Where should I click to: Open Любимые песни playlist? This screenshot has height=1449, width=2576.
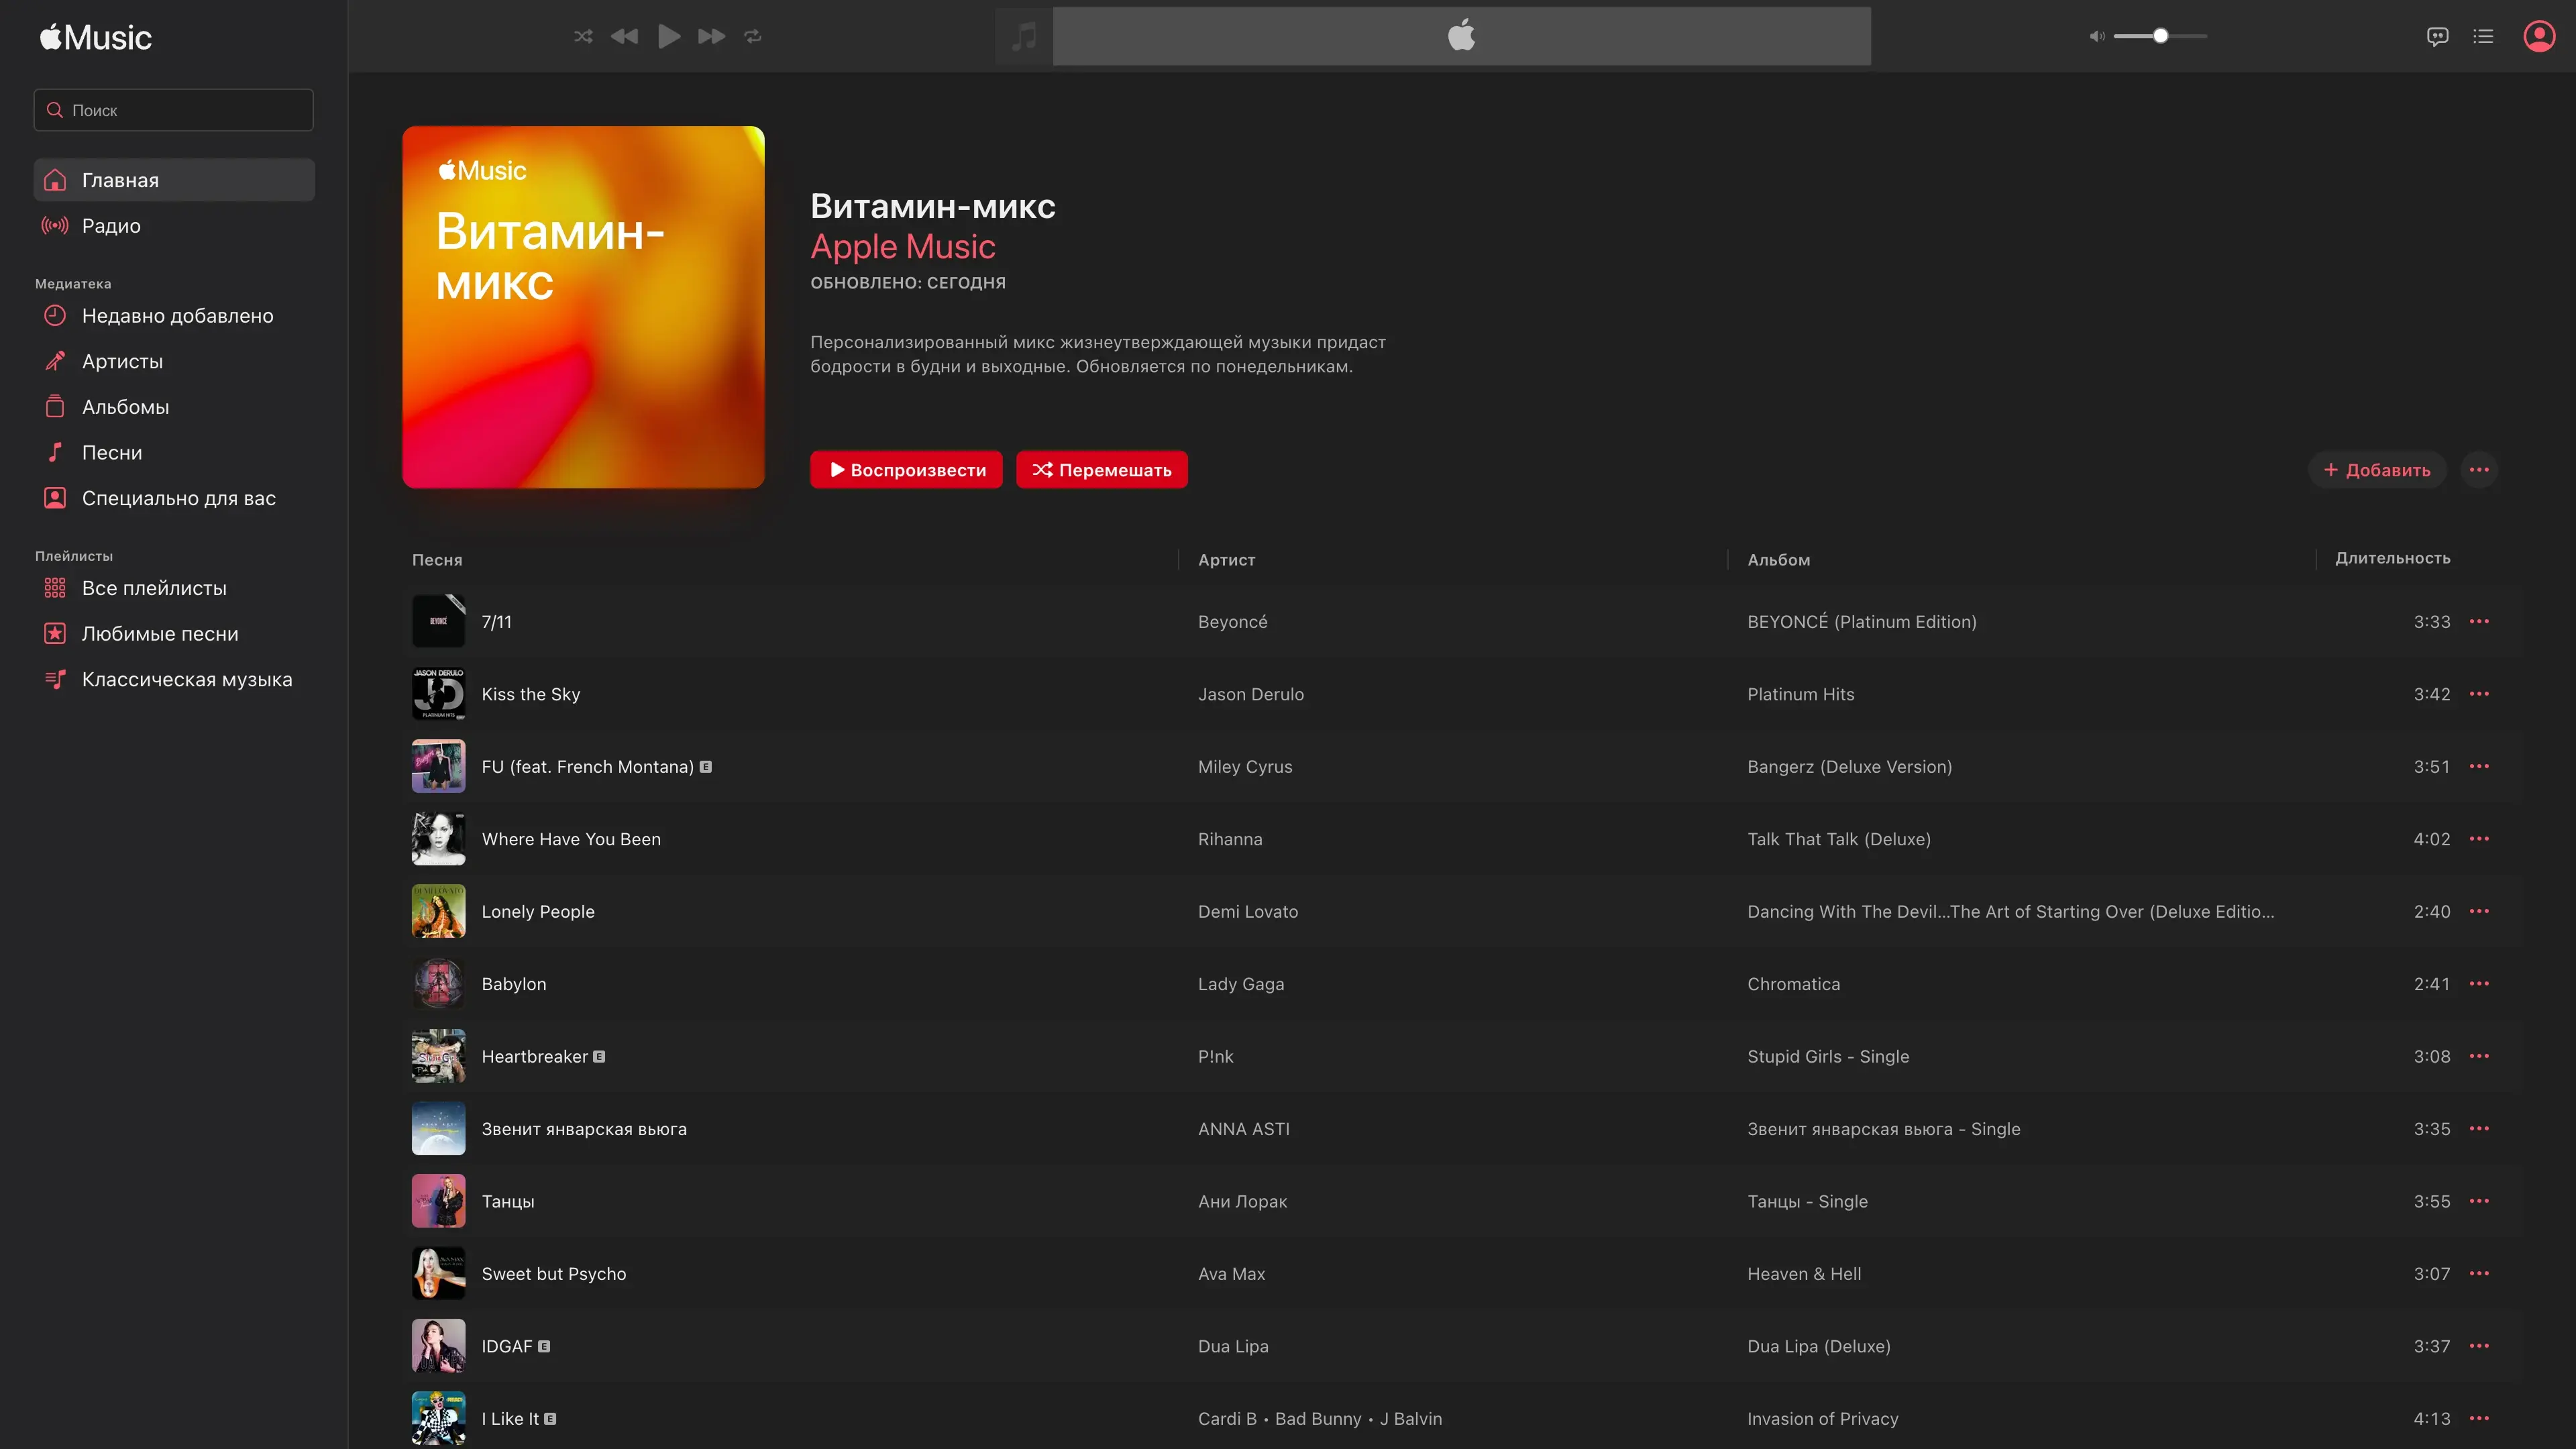pyautogui.click(x=160, y=634)
